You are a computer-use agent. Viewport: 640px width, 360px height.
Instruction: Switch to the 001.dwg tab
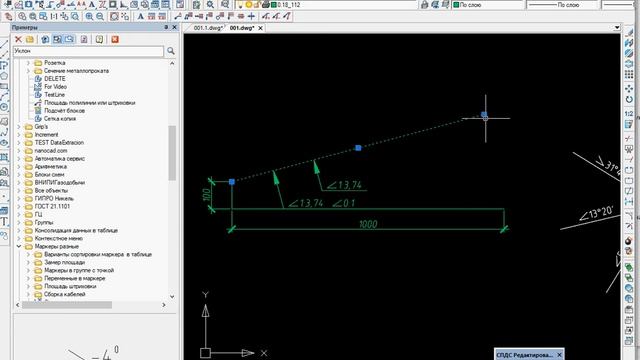[x=242, y=28]
